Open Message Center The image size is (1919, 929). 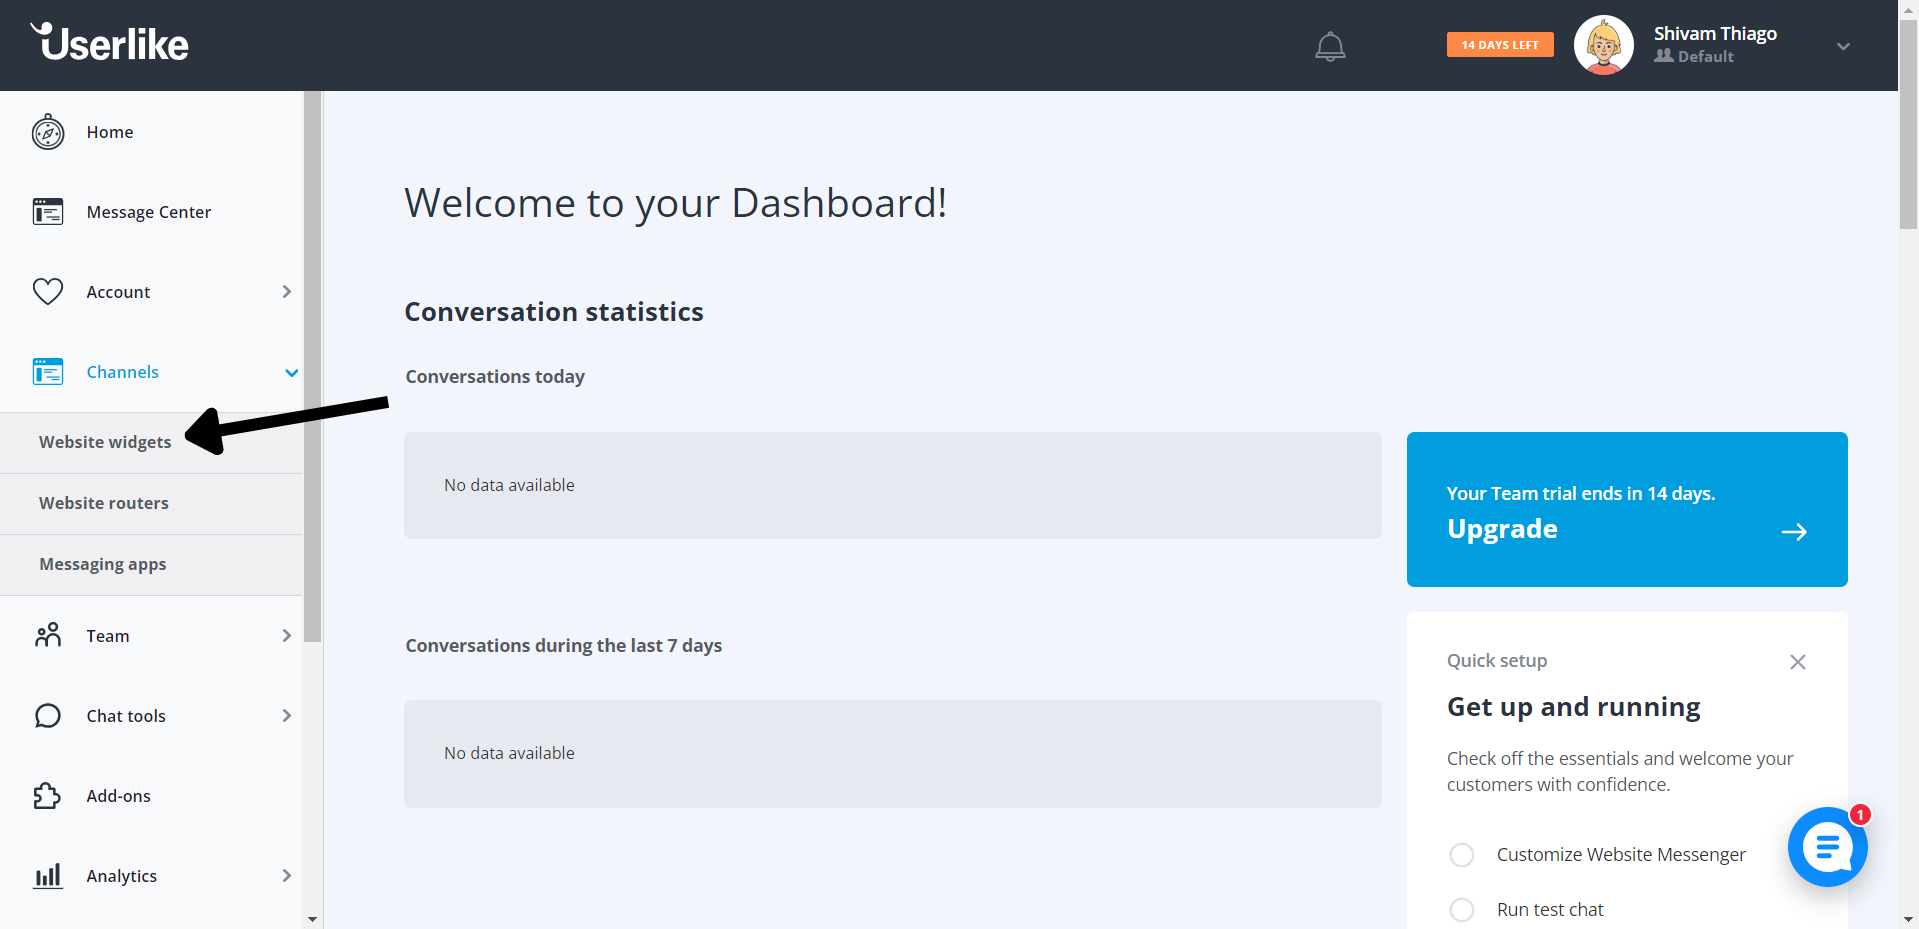149,212
